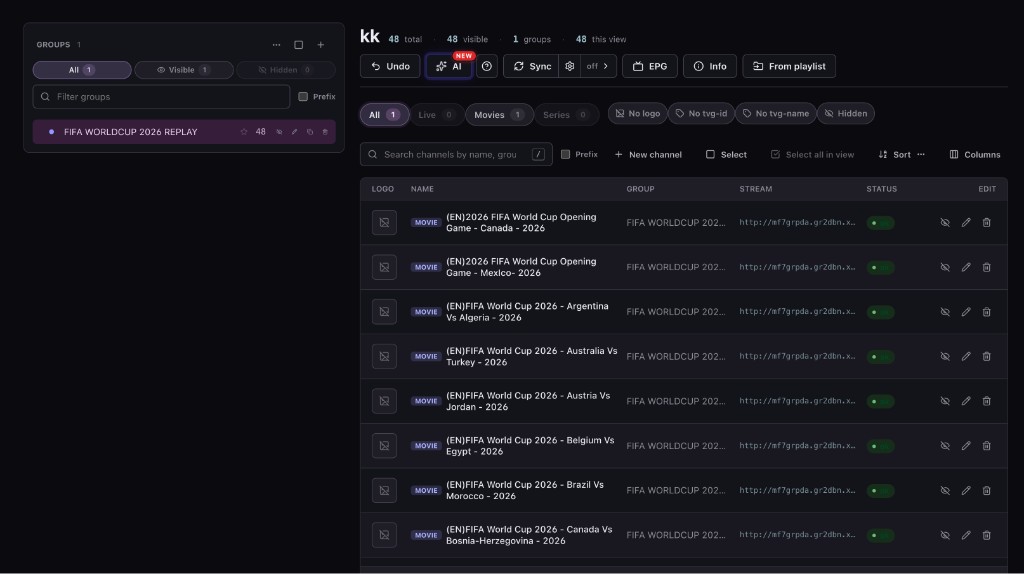
Task: Edit the Opening Game Canada channel
Action: coord(966,223)
